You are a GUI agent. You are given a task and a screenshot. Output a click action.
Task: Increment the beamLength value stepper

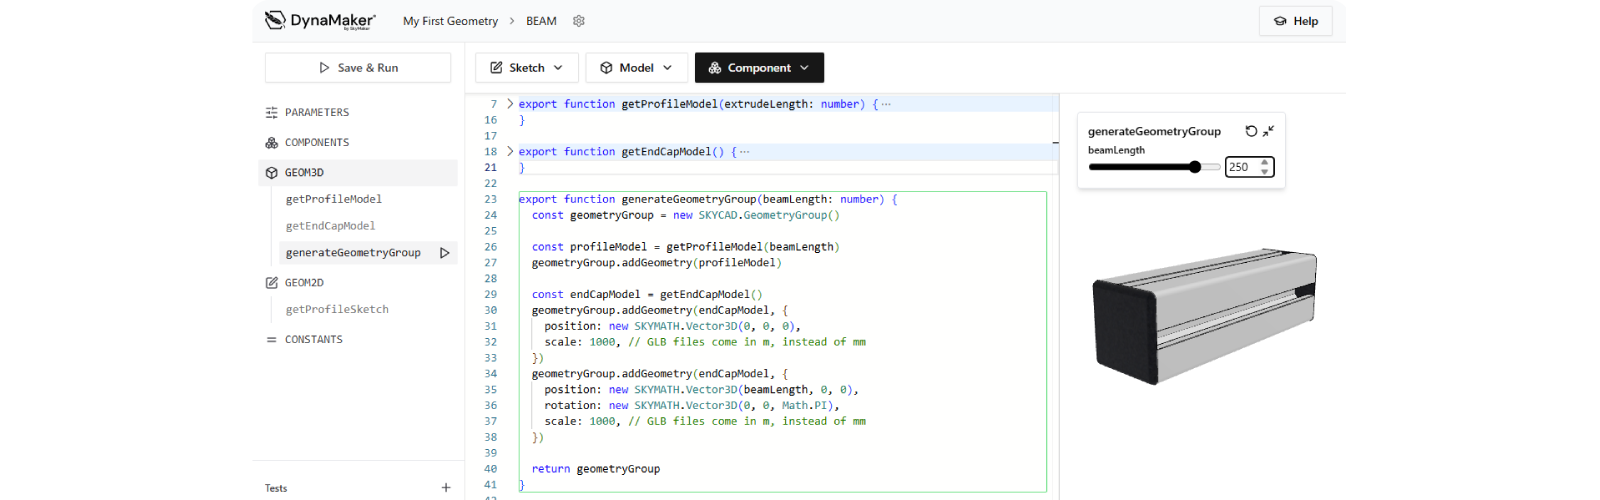(1265, 162)
